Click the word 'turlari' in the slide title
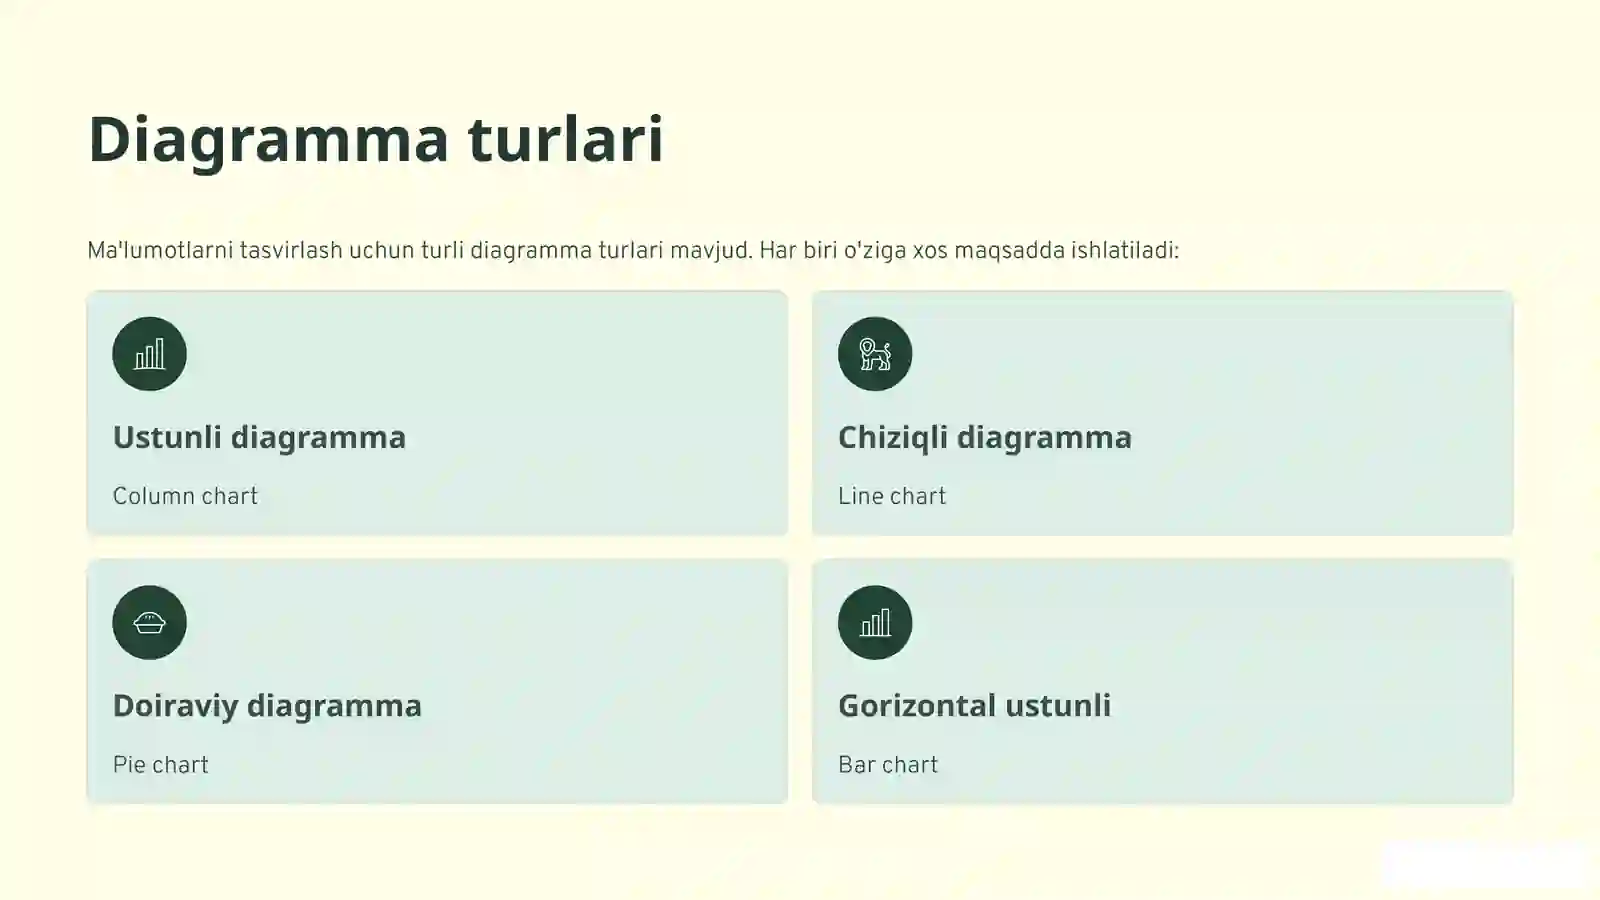This screenshot has width=1600, height=900. (x=565, y=138)
